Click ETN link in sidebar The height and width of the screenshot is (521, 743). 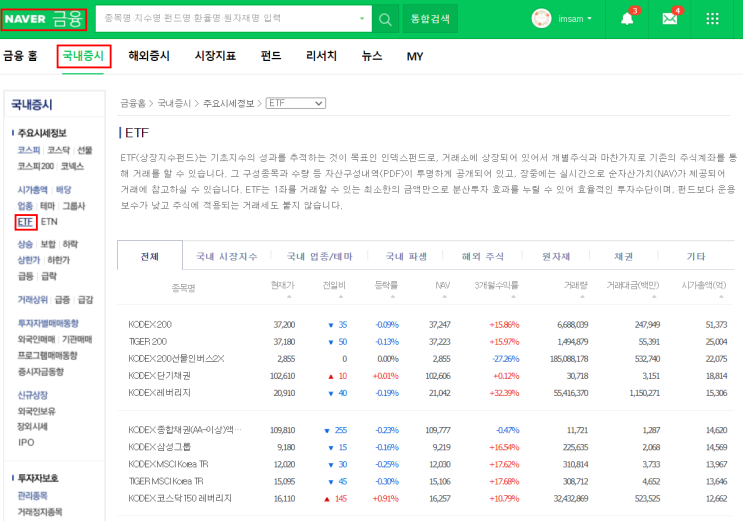click(49, 221)
